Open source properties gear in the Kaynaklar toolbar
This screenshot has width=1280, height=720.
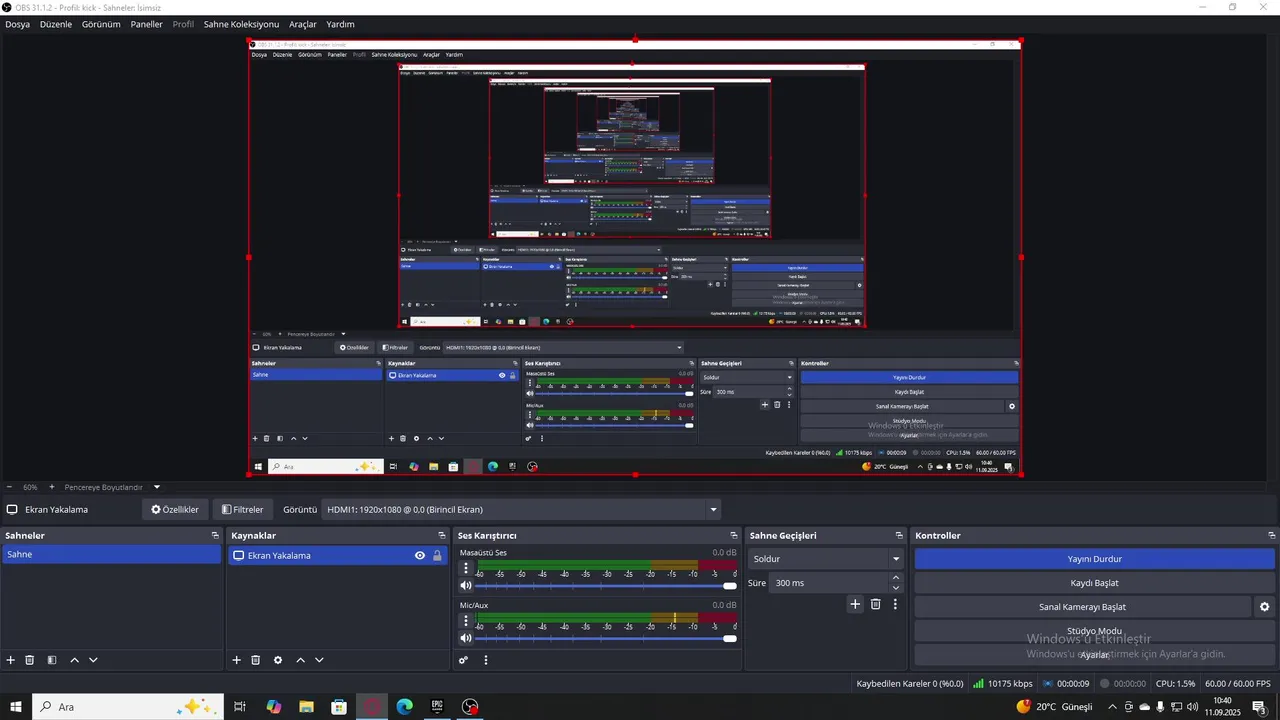click(x=278, y=660)
